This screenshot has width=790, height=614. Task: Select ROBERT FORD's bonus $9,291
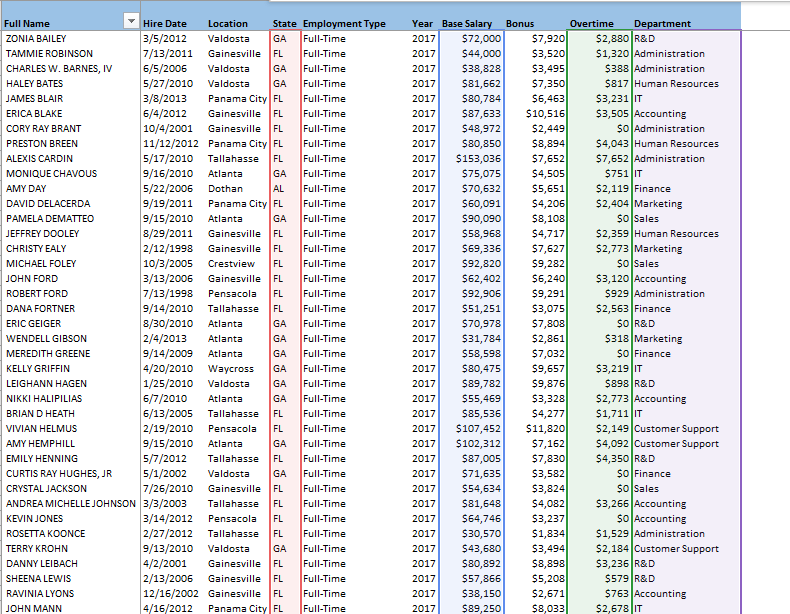pyautogui.click(x=548, y=294)
